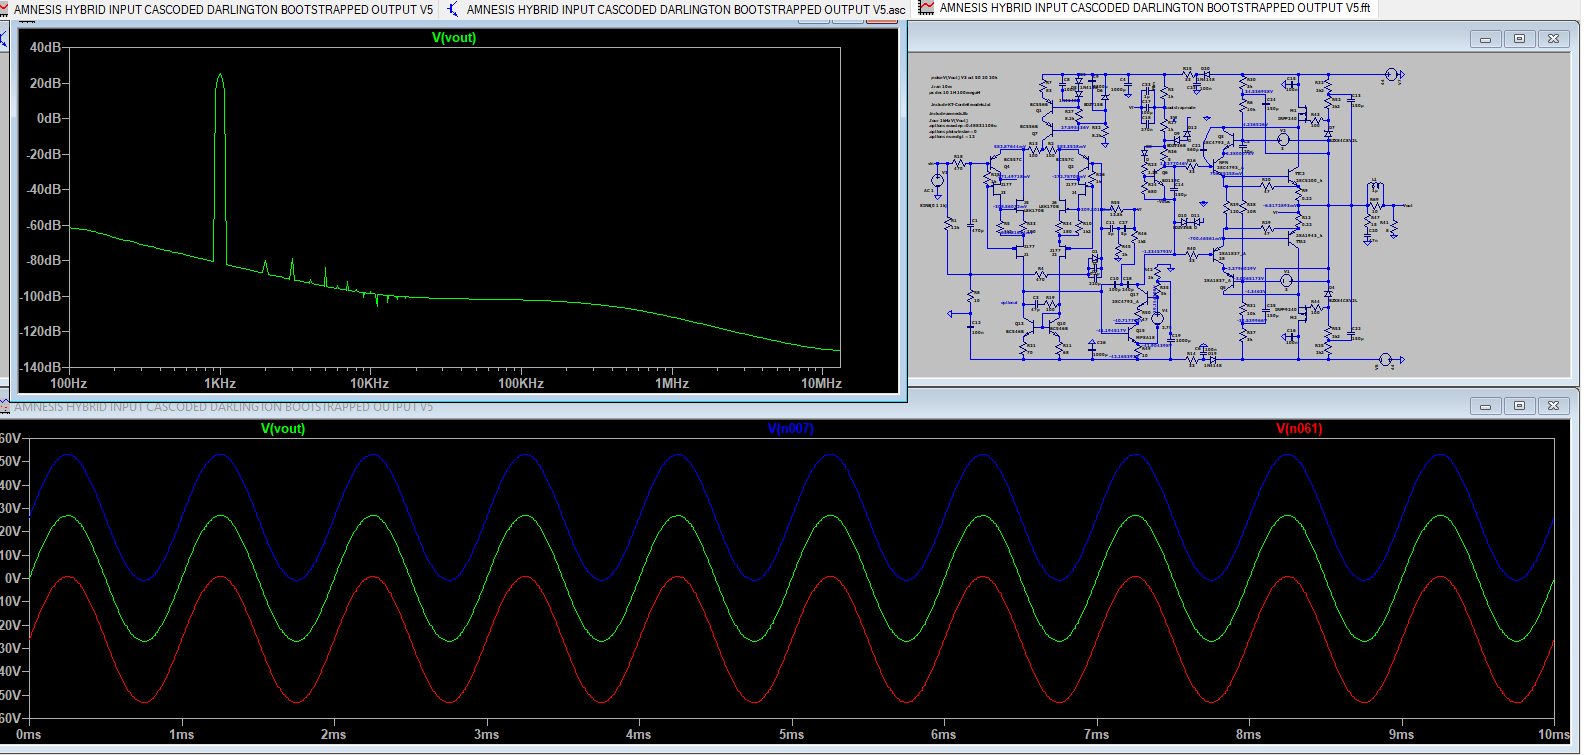Restore the transient waveform pane
This screenshot has height=755, width=1584.
click(x=1519, y=406)
